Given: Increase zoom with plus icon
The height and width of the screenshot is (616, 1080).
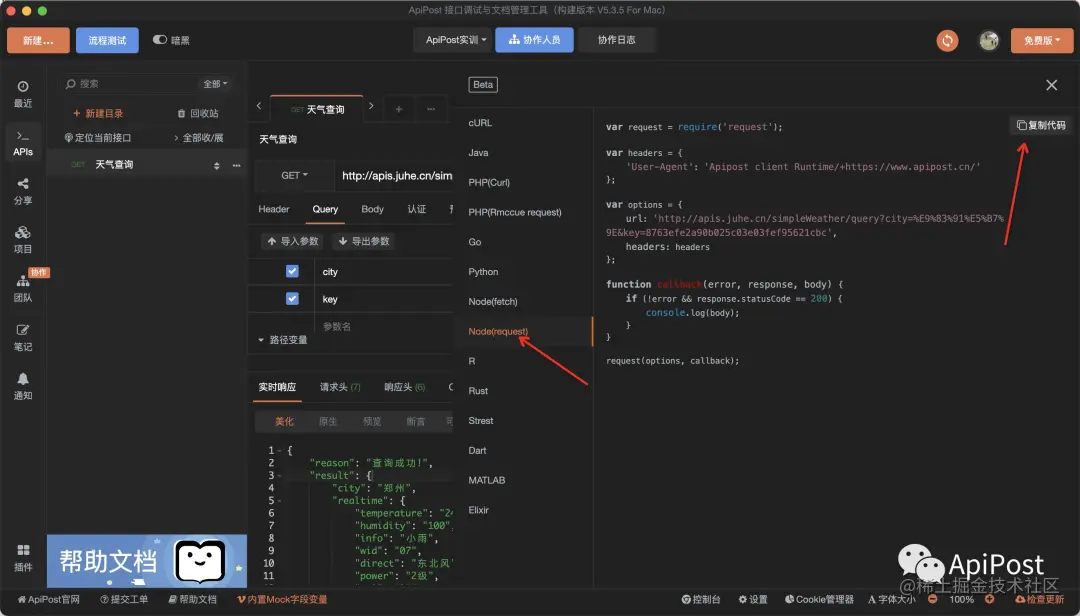Looking at the screenshot, I should 990,599.
